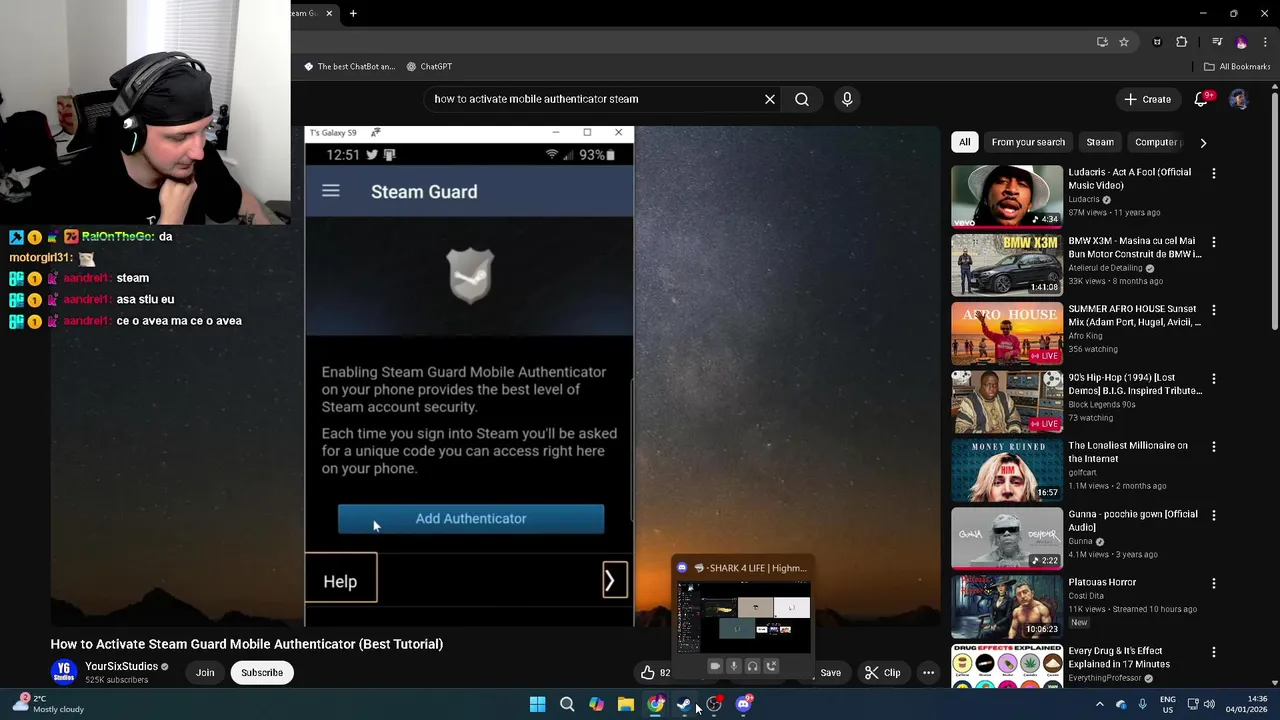Click the Chrome profile avatar
Viewport: 1280px width, 720px height.
1242,42
